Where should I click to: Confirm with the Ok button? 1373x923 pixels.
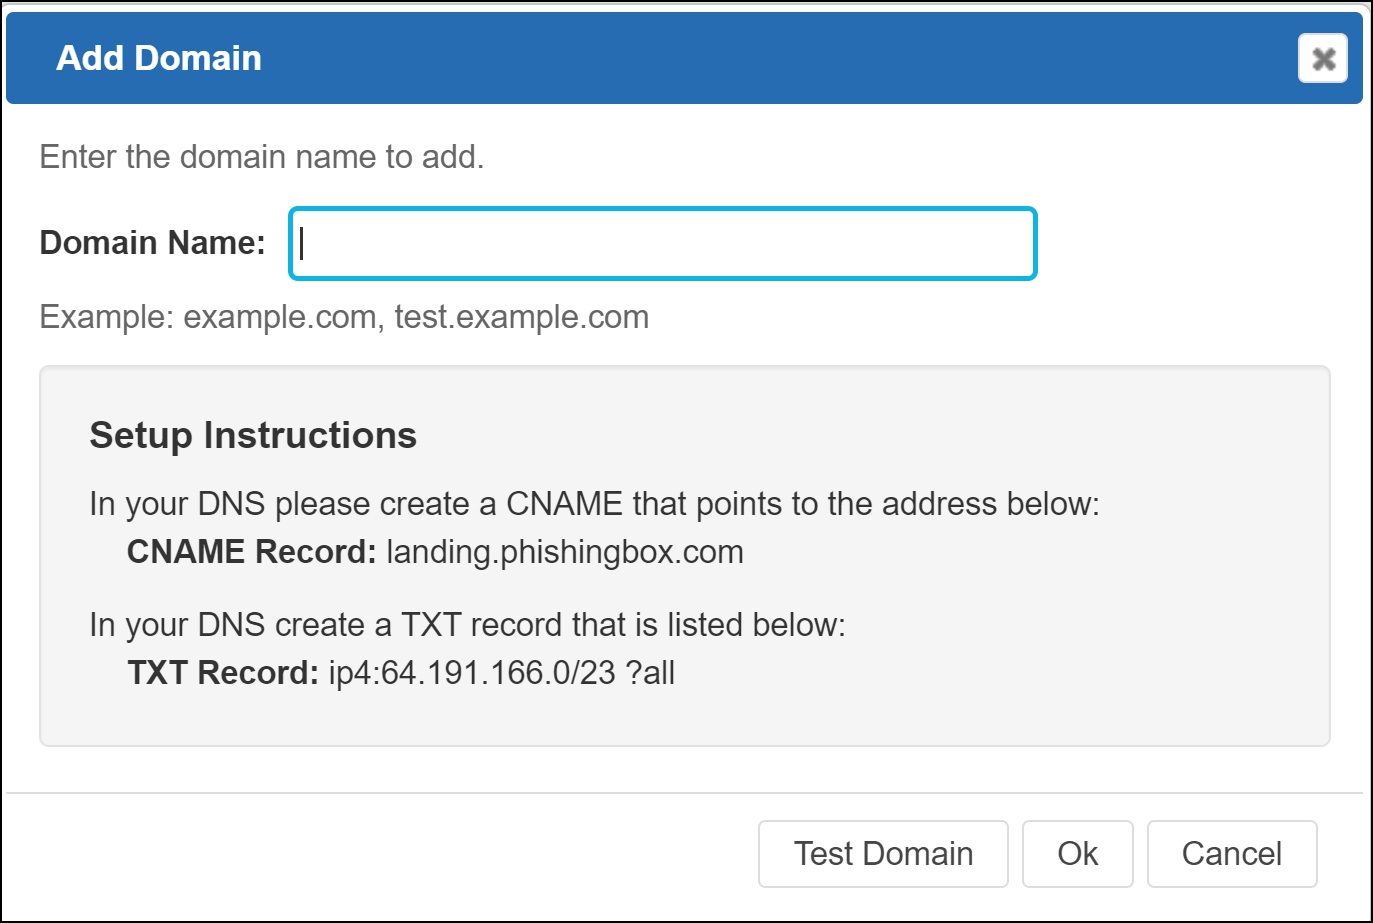click(x=1077, y=853)
